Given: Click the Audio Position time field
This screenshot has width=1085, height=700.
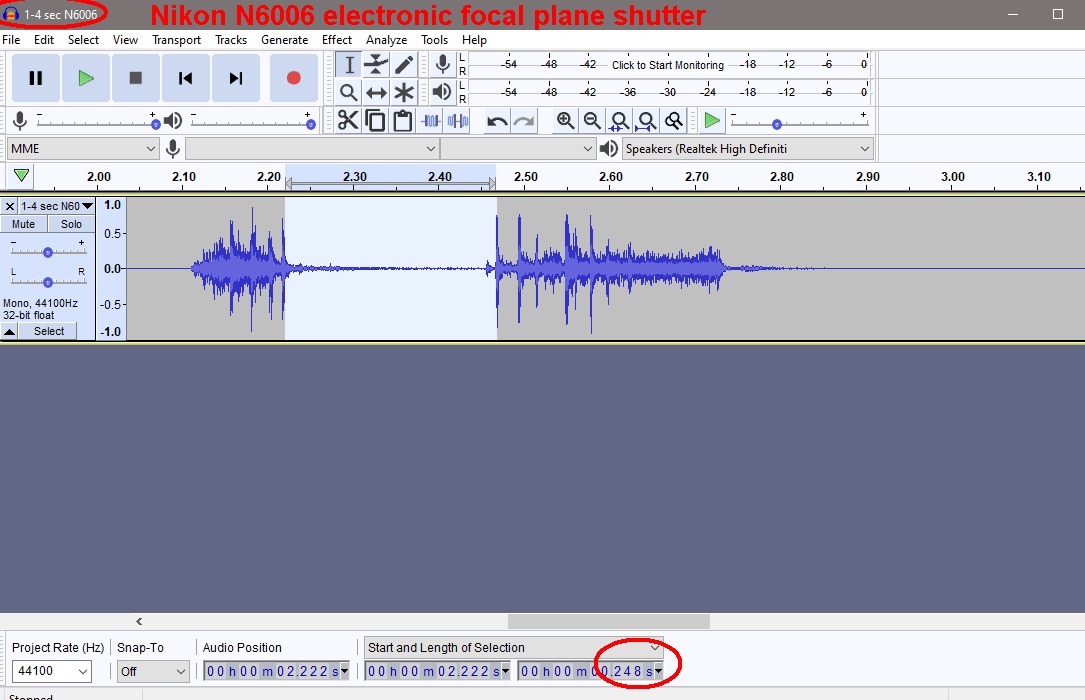Looking at the screenshot, I should coord(276,671).
